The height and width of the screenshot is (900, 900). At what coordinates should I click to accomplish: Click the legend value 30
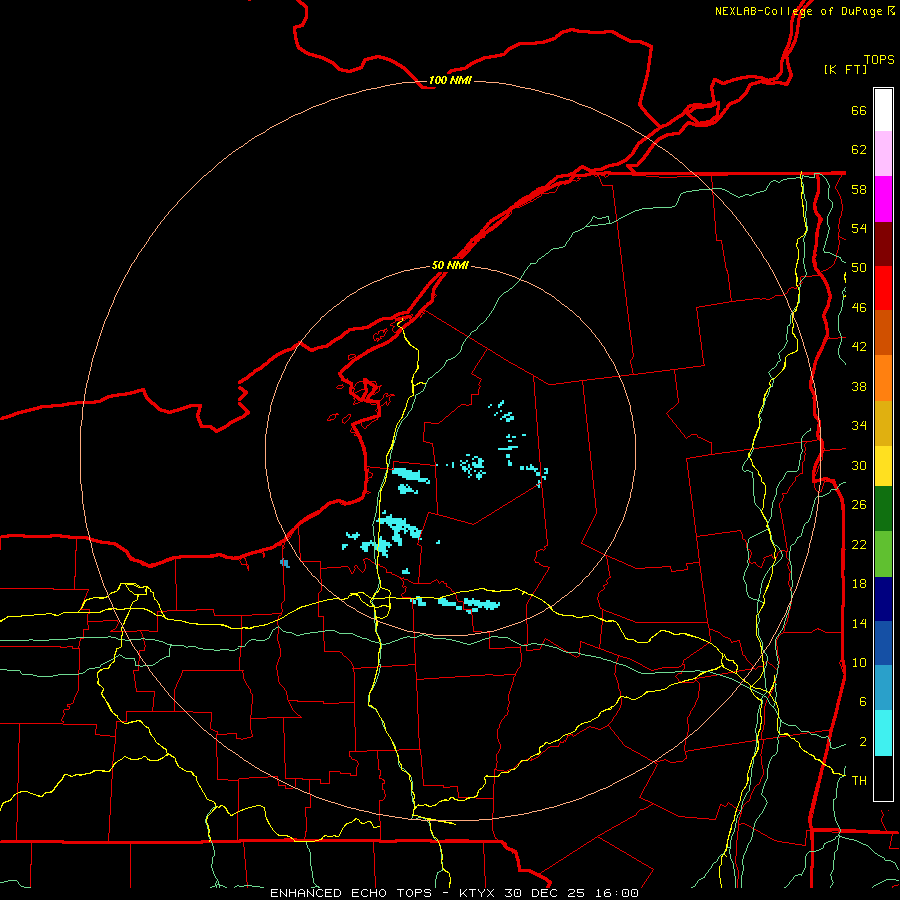pyautogui.click(x=859, y=465)
